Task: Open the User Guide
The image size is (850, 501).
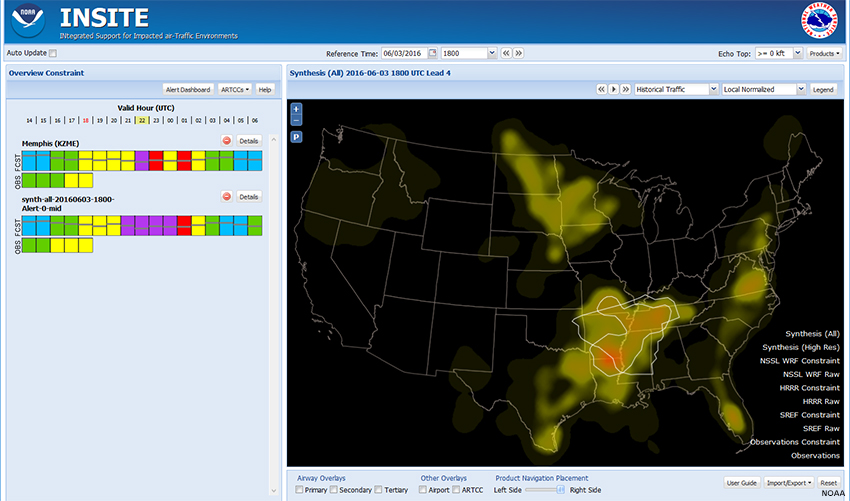Action: (x=741, y=483)
